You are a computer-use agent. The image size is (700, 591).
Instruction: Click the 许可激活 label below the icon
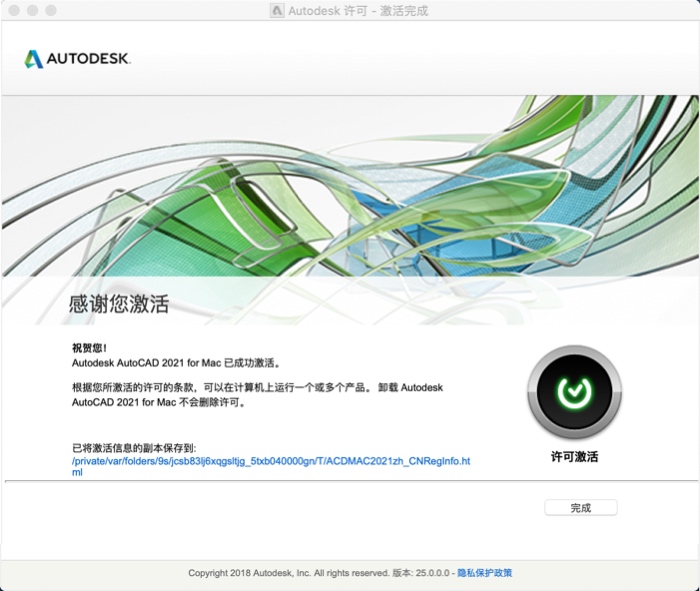pos(574,457)
